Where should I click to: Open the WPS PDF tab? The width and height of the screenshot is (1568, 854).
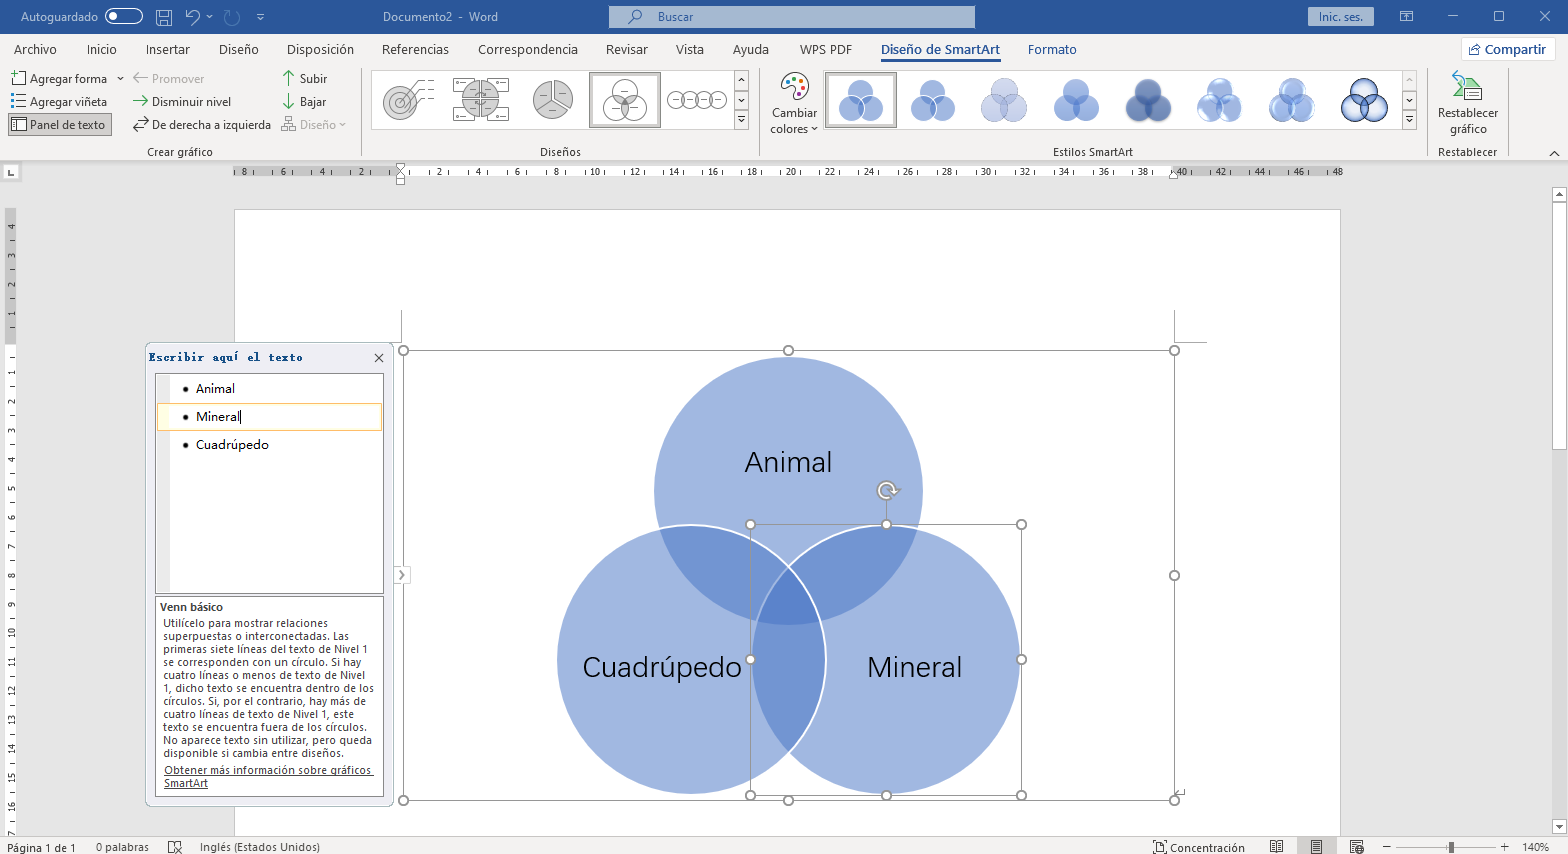[826, 49]
